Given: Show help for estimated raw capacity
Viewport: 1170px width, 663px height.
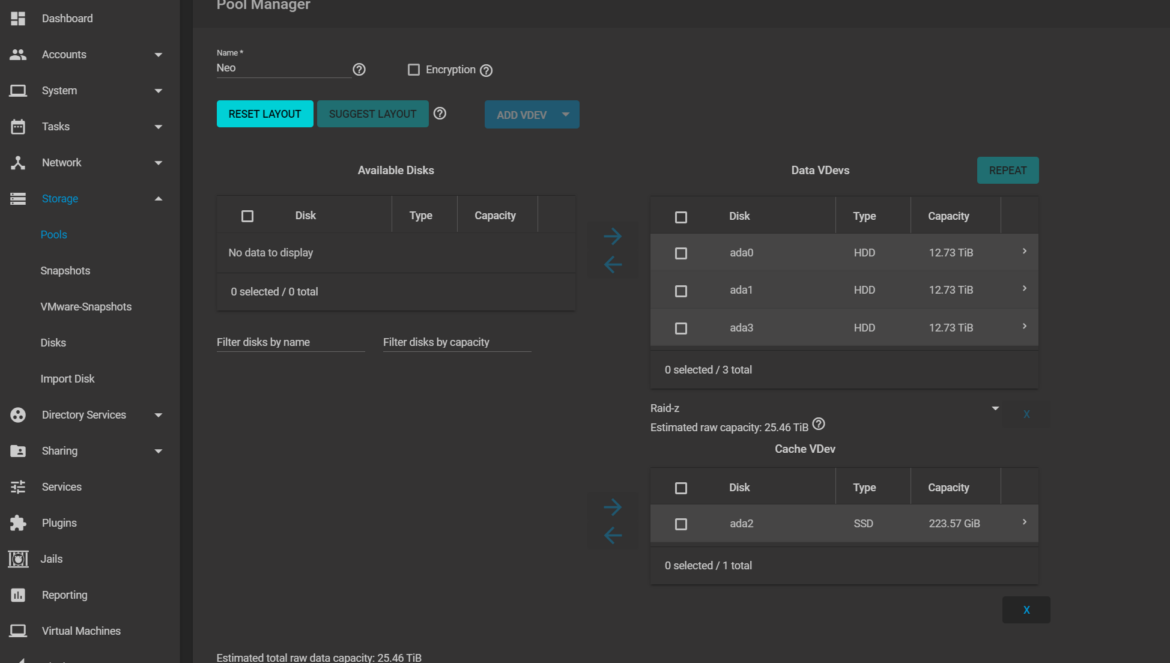Looking at the screenshot, I should point(819,424).
